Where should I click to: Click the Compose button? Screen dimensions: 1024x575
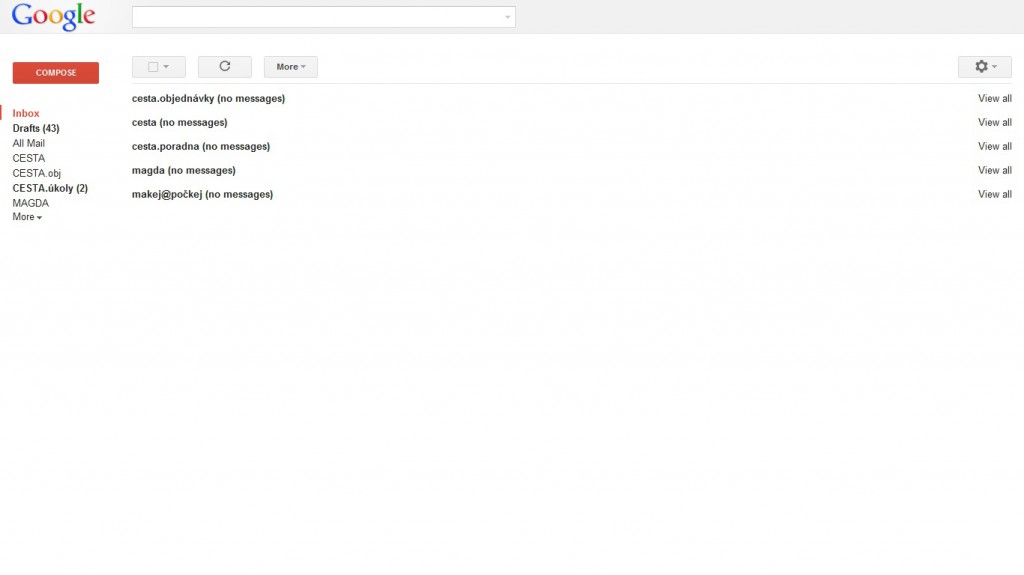click(56, 73)
